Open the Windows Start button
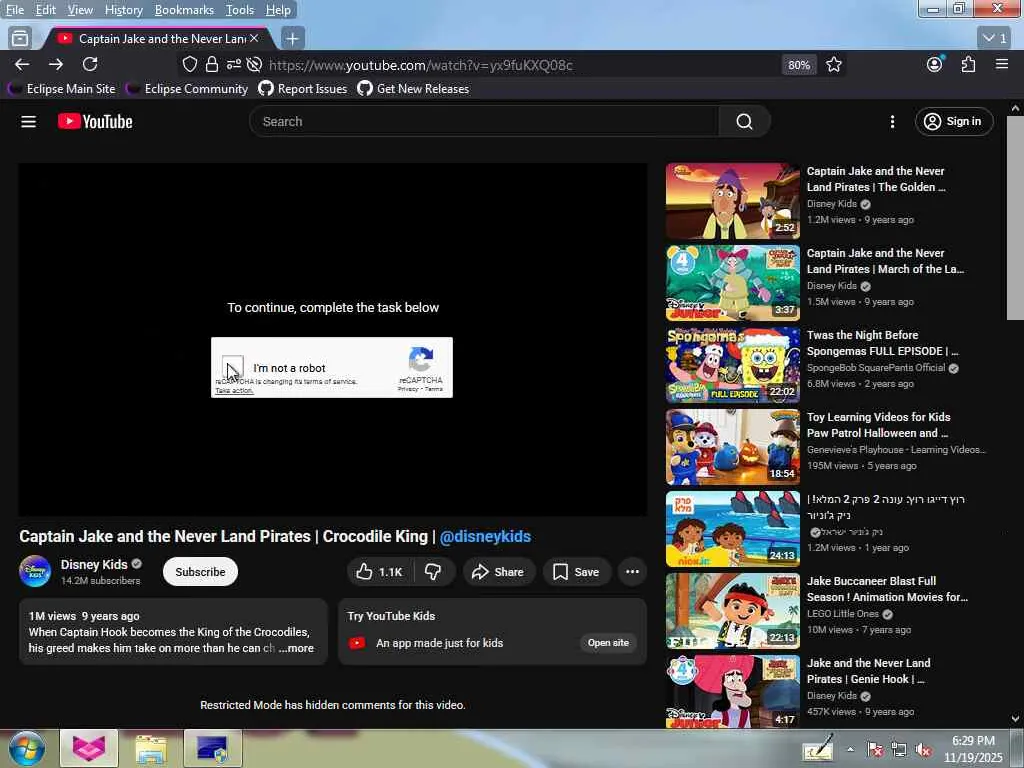Viewport: 1024px width, 768px height. click(x=27, y=748)
